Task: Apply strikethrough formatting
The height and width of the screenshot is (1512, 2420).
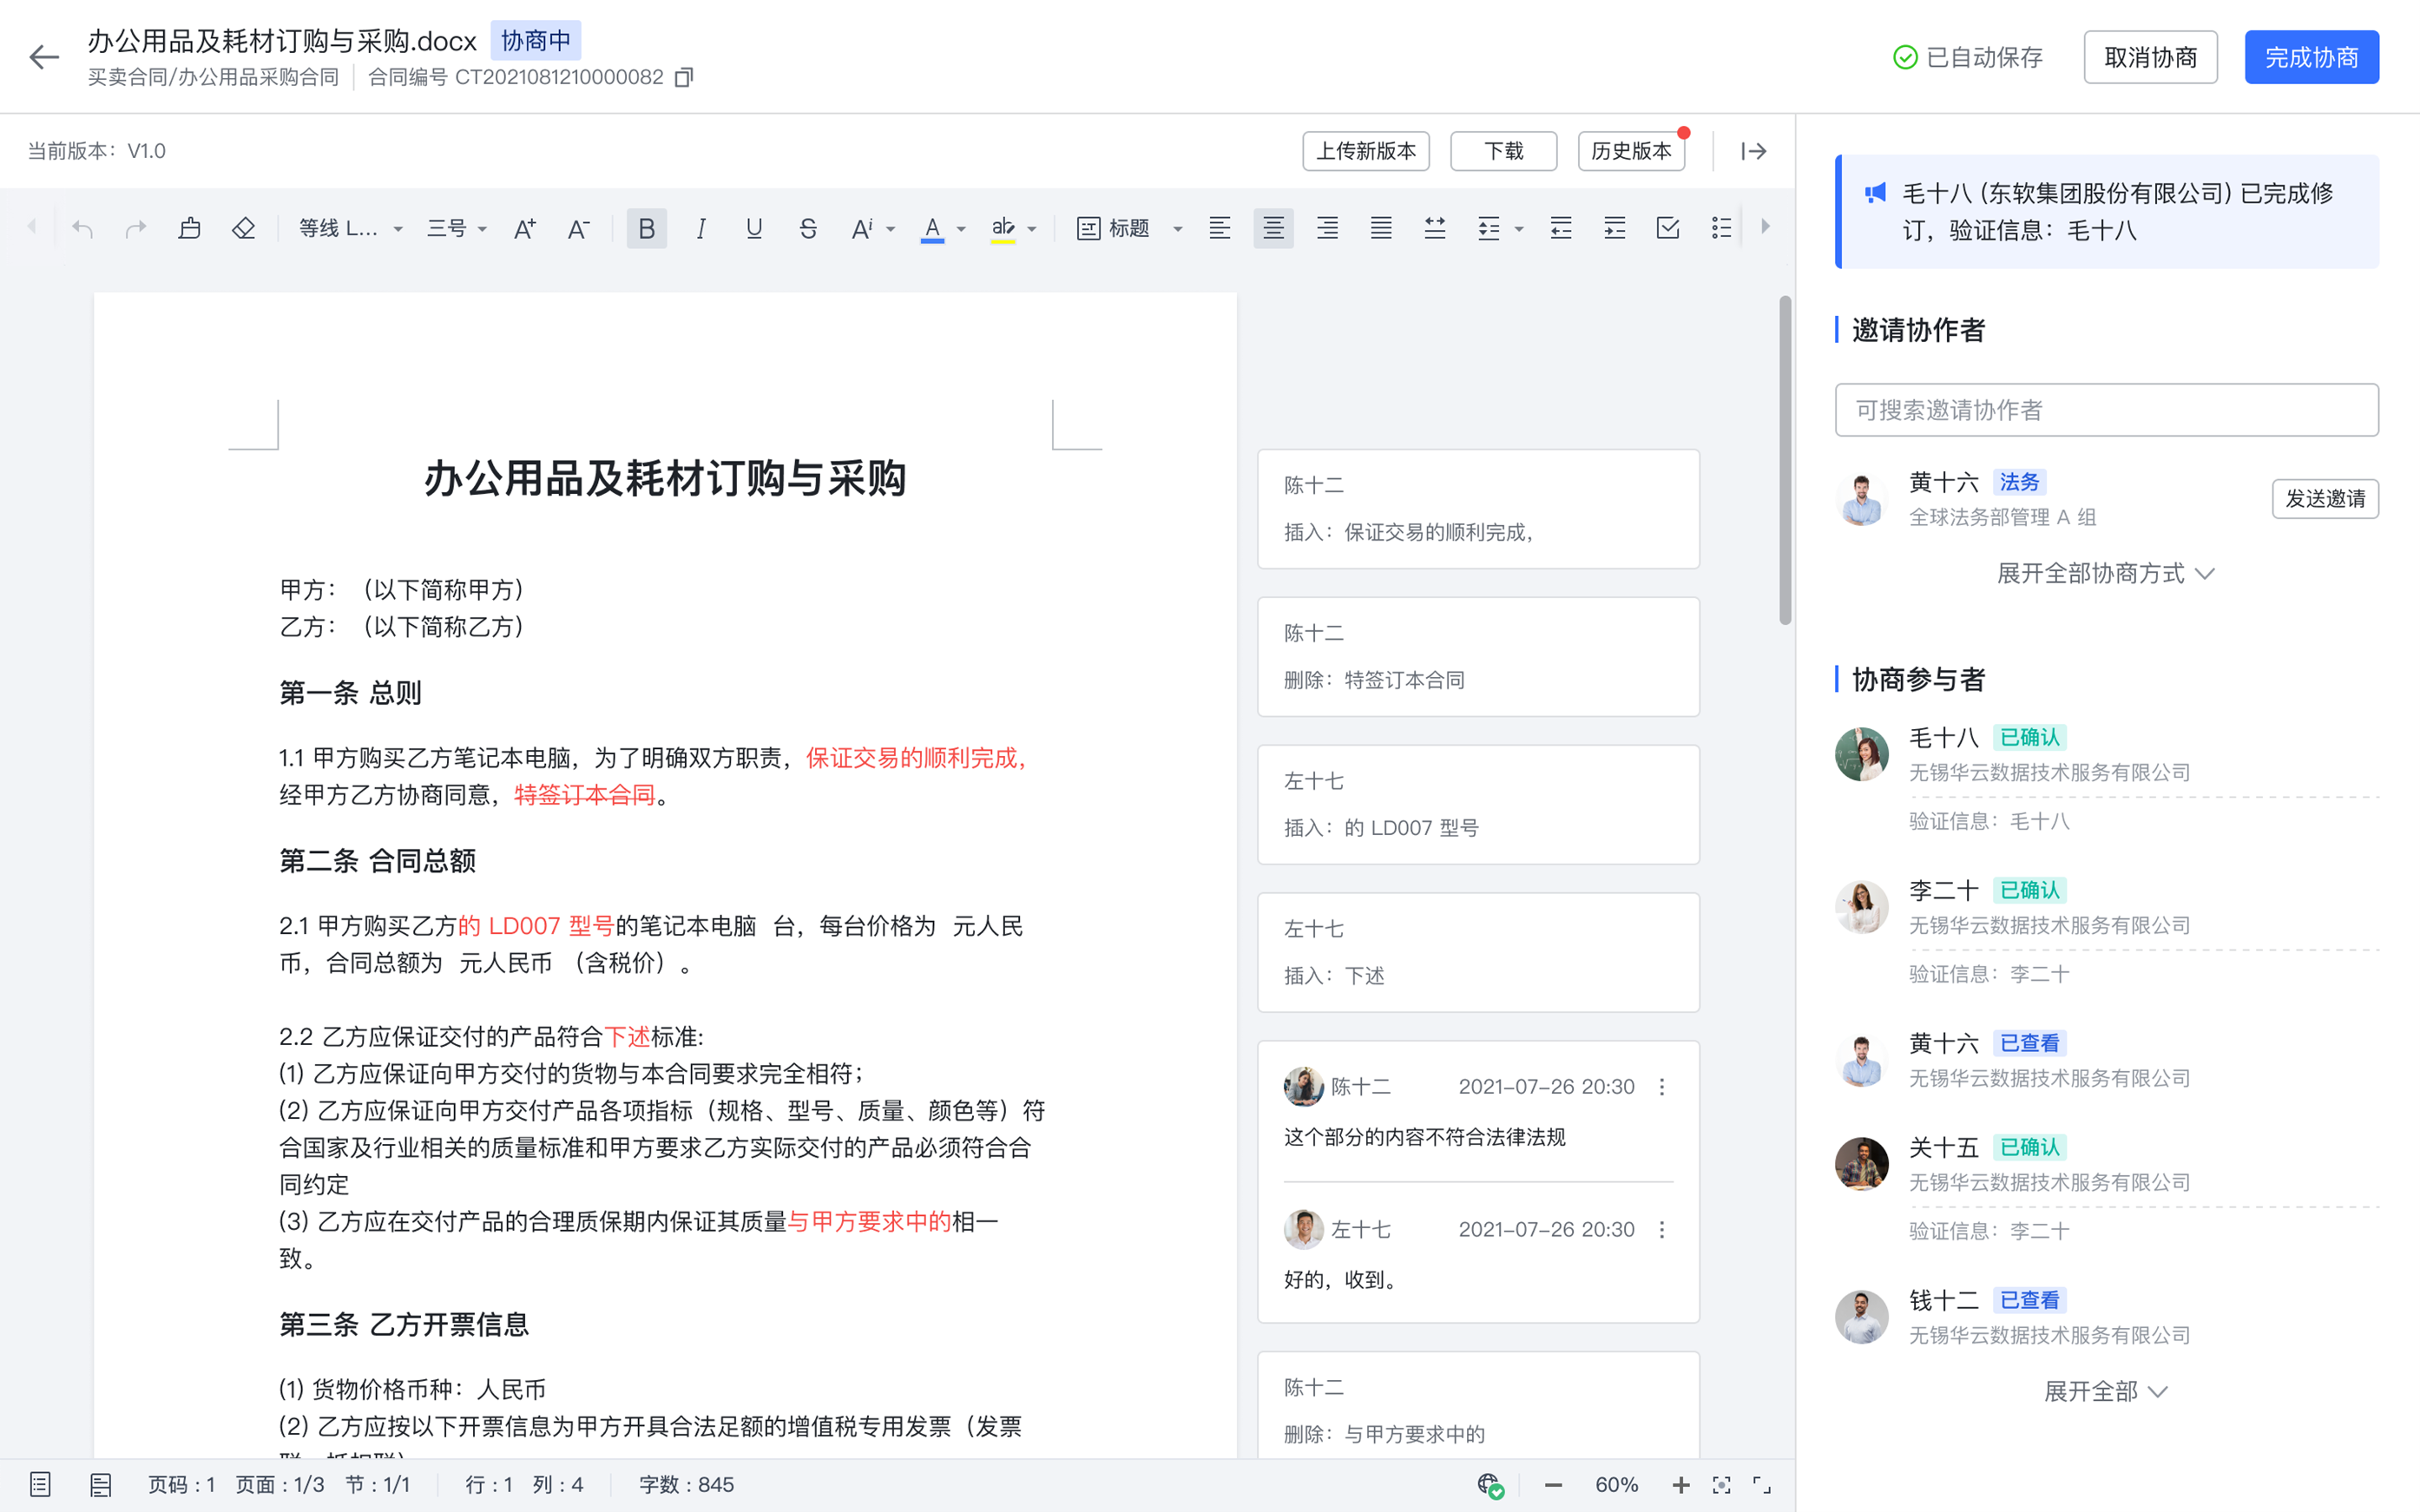Action: tap(808, 229)
